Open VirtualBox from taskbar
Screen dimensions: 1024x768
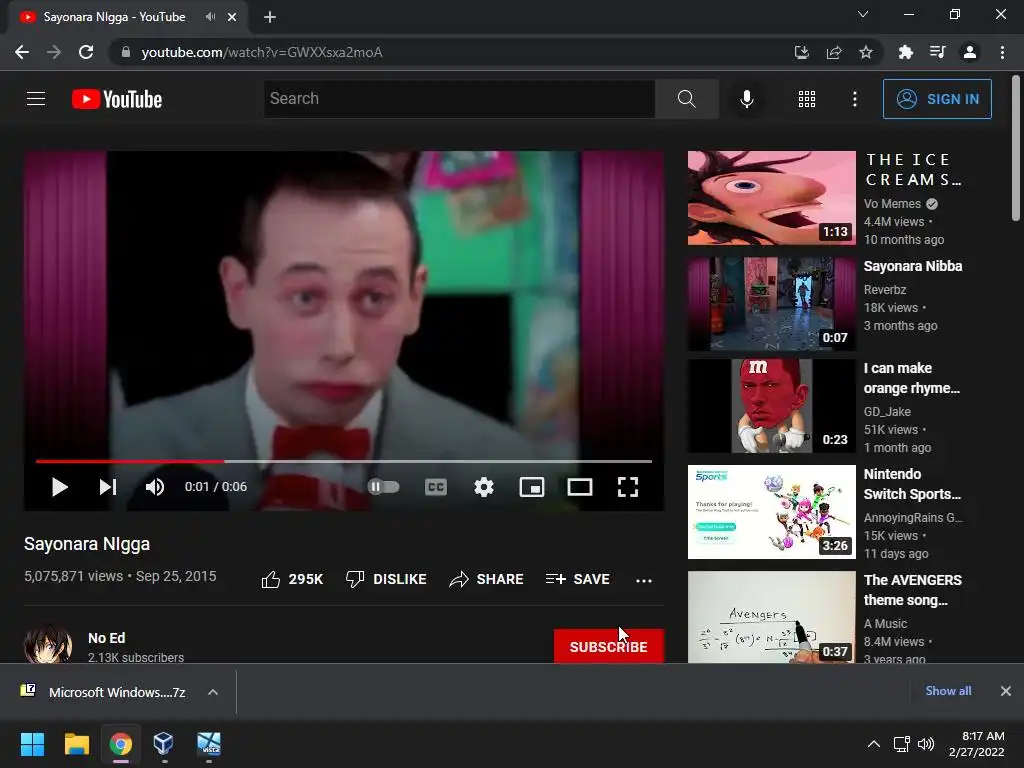coord(164,744)
